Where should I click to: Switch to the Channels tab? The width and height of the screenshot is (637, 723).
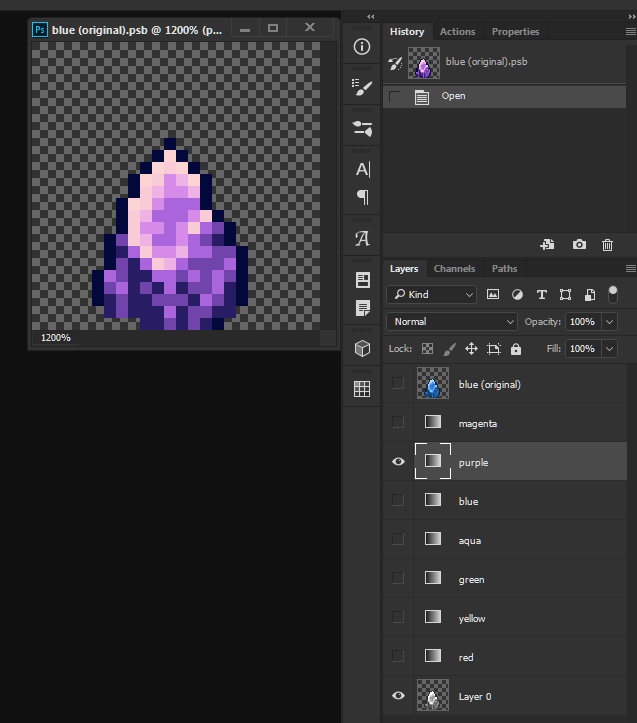point(454,269)
